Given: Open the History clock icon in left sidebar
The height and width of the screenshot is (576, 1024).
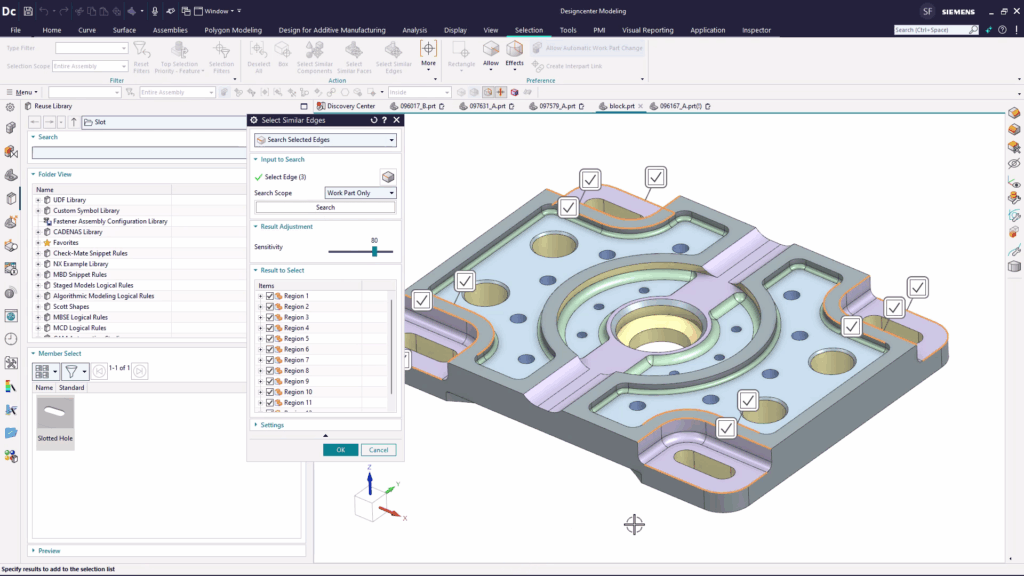Looking at the screenshot, I should pyautogui.click(x=11, y=339).
